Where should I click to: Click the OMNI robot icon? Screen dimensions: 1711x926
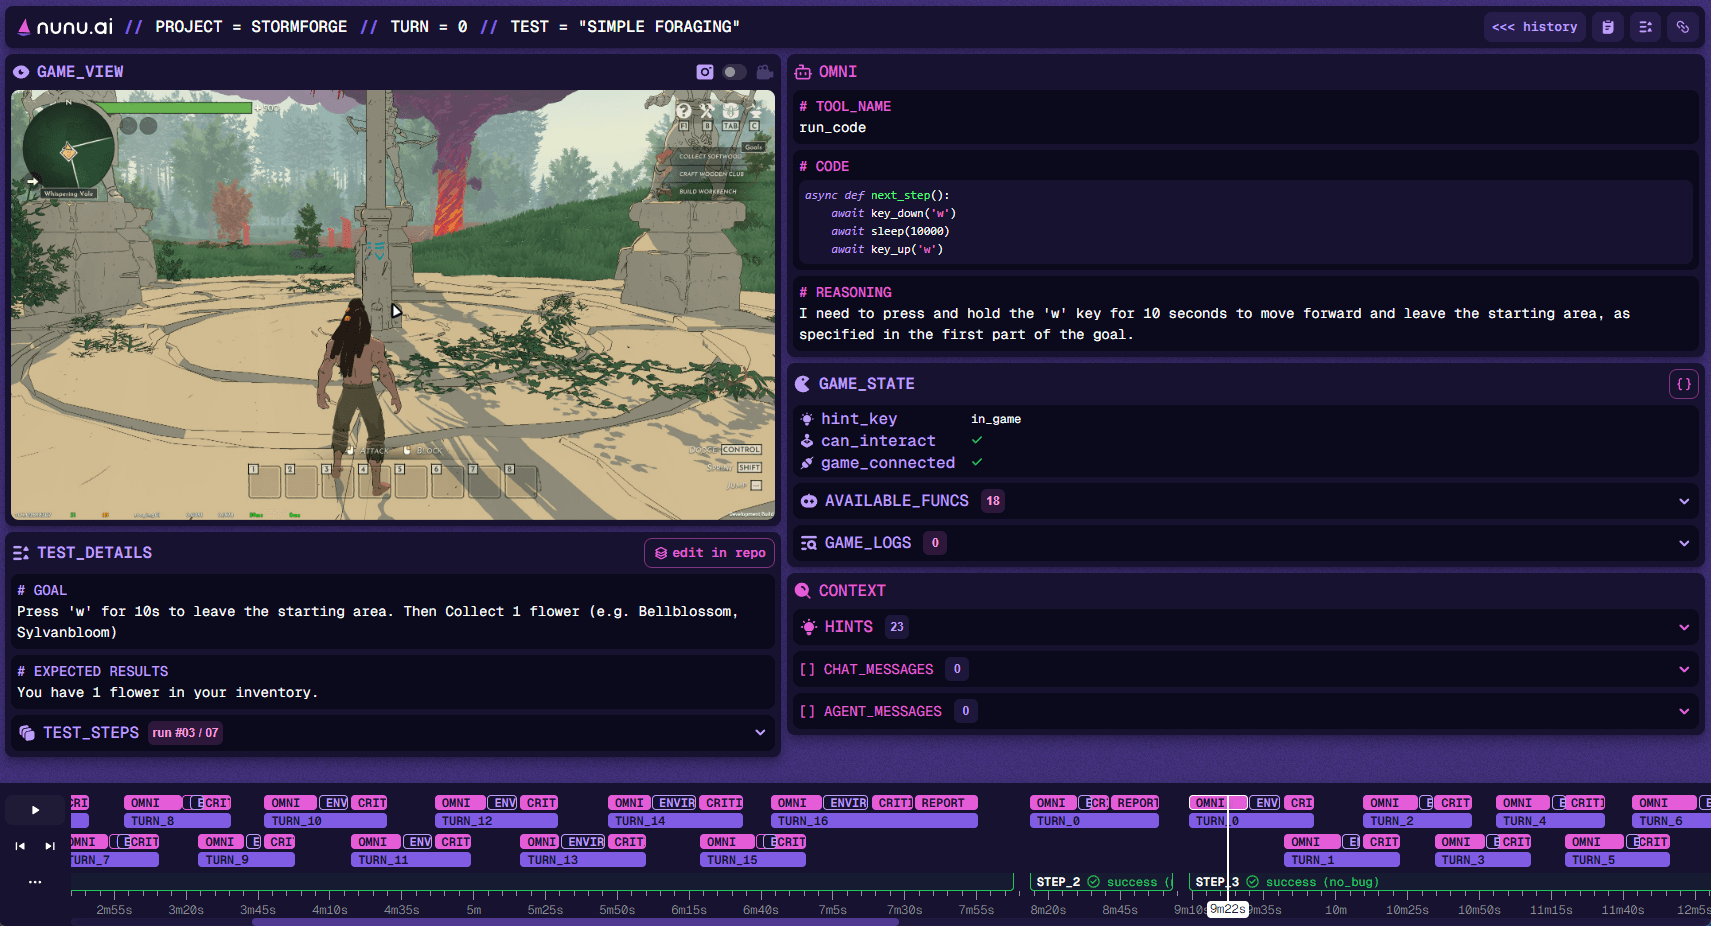point(803,72)
